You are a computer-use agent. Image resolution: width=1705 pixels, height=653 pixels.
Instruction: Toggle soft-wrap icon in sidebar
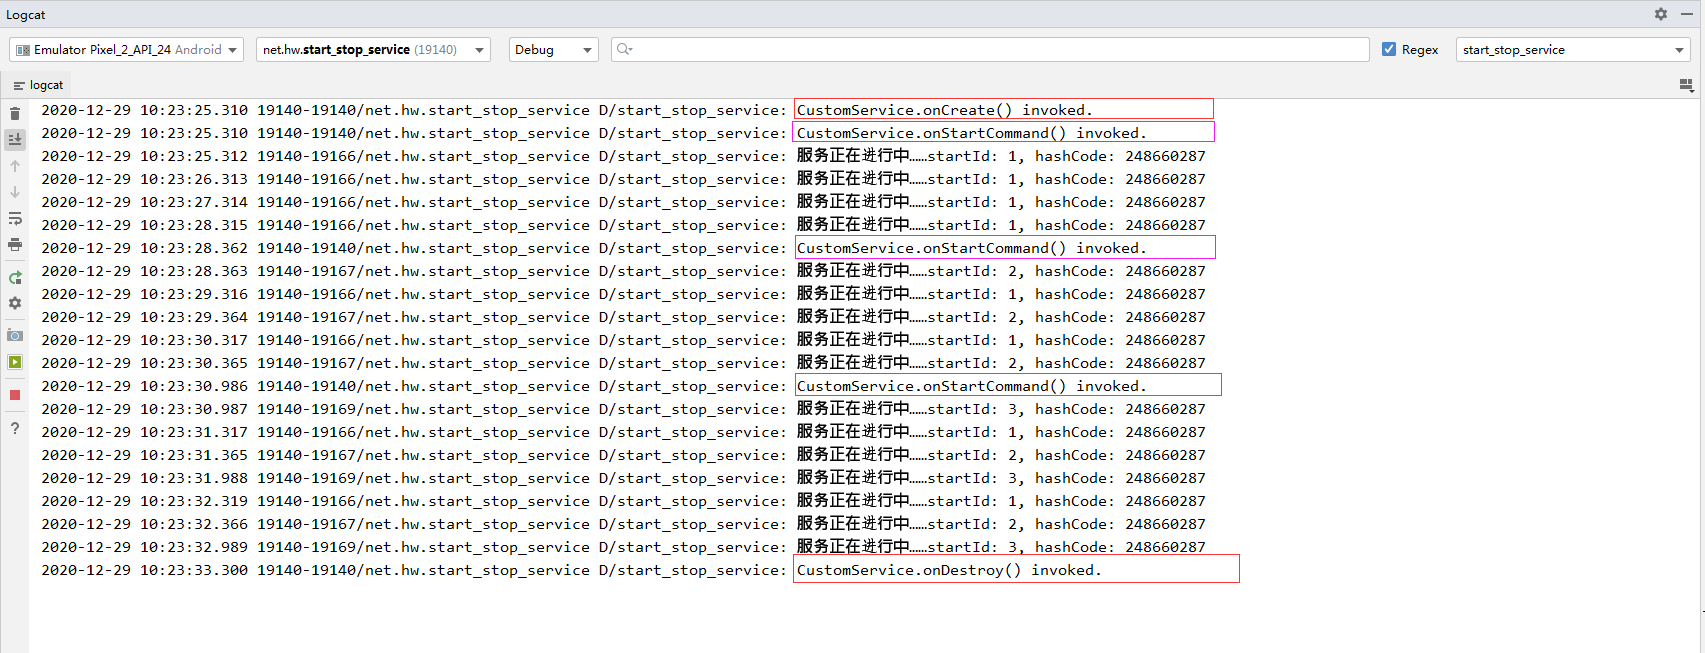tap(15, 218)
